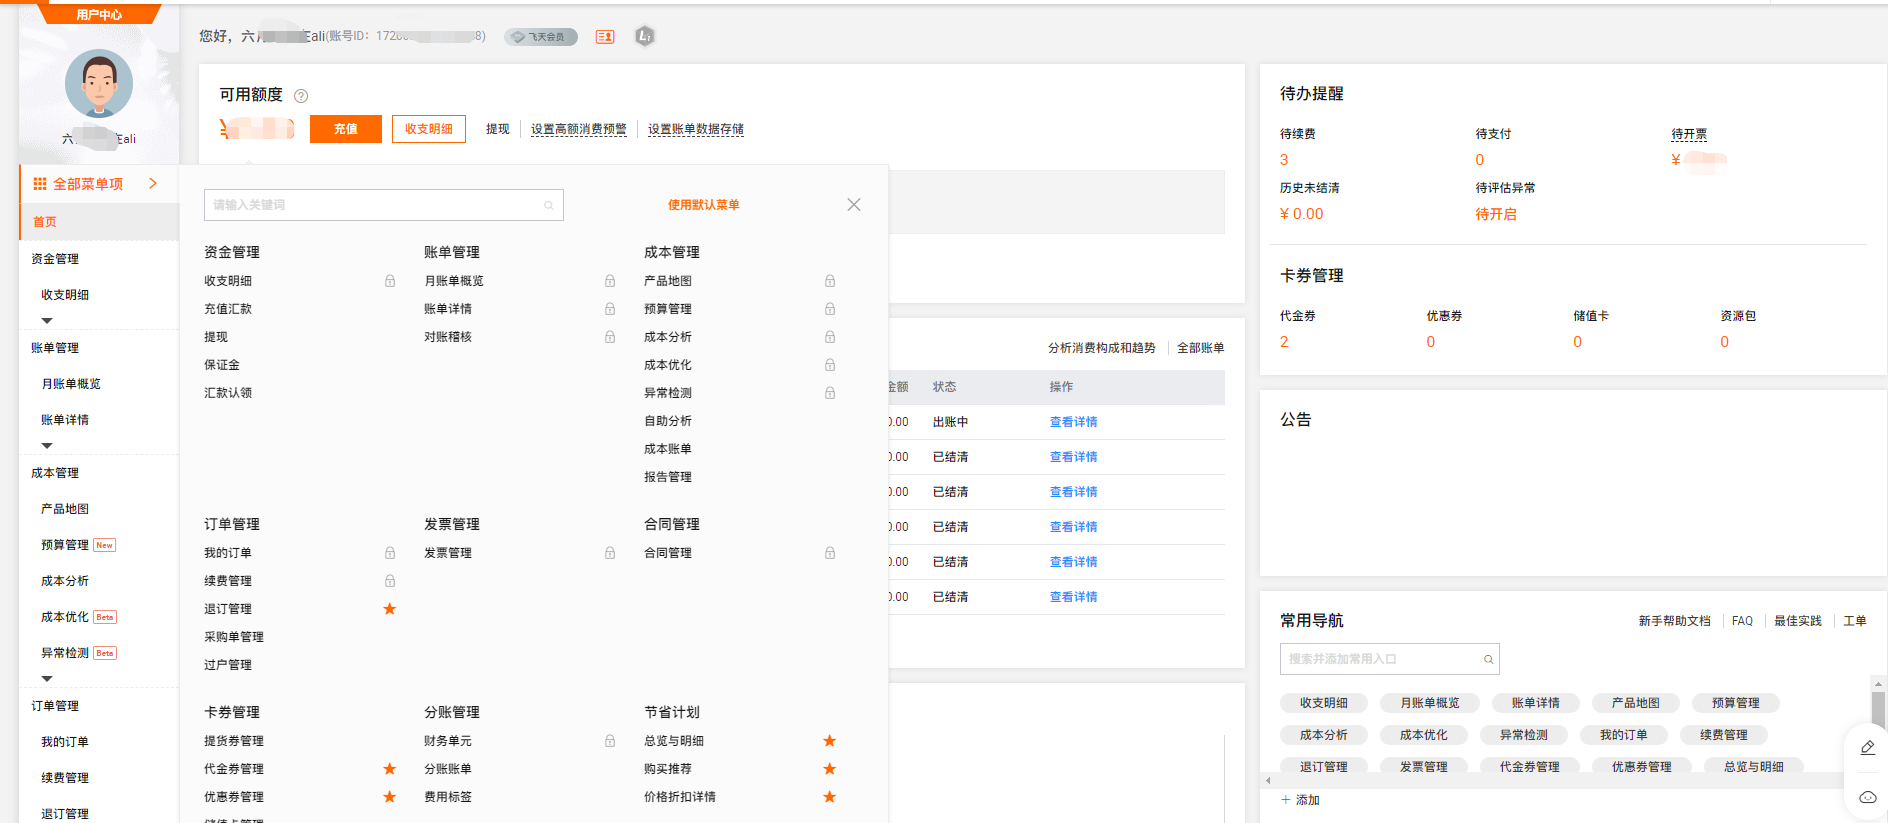The image size is (1888, 823).
Task: Click 分析消费构成和趋势 link
Action: click(x=1102, y=348)
